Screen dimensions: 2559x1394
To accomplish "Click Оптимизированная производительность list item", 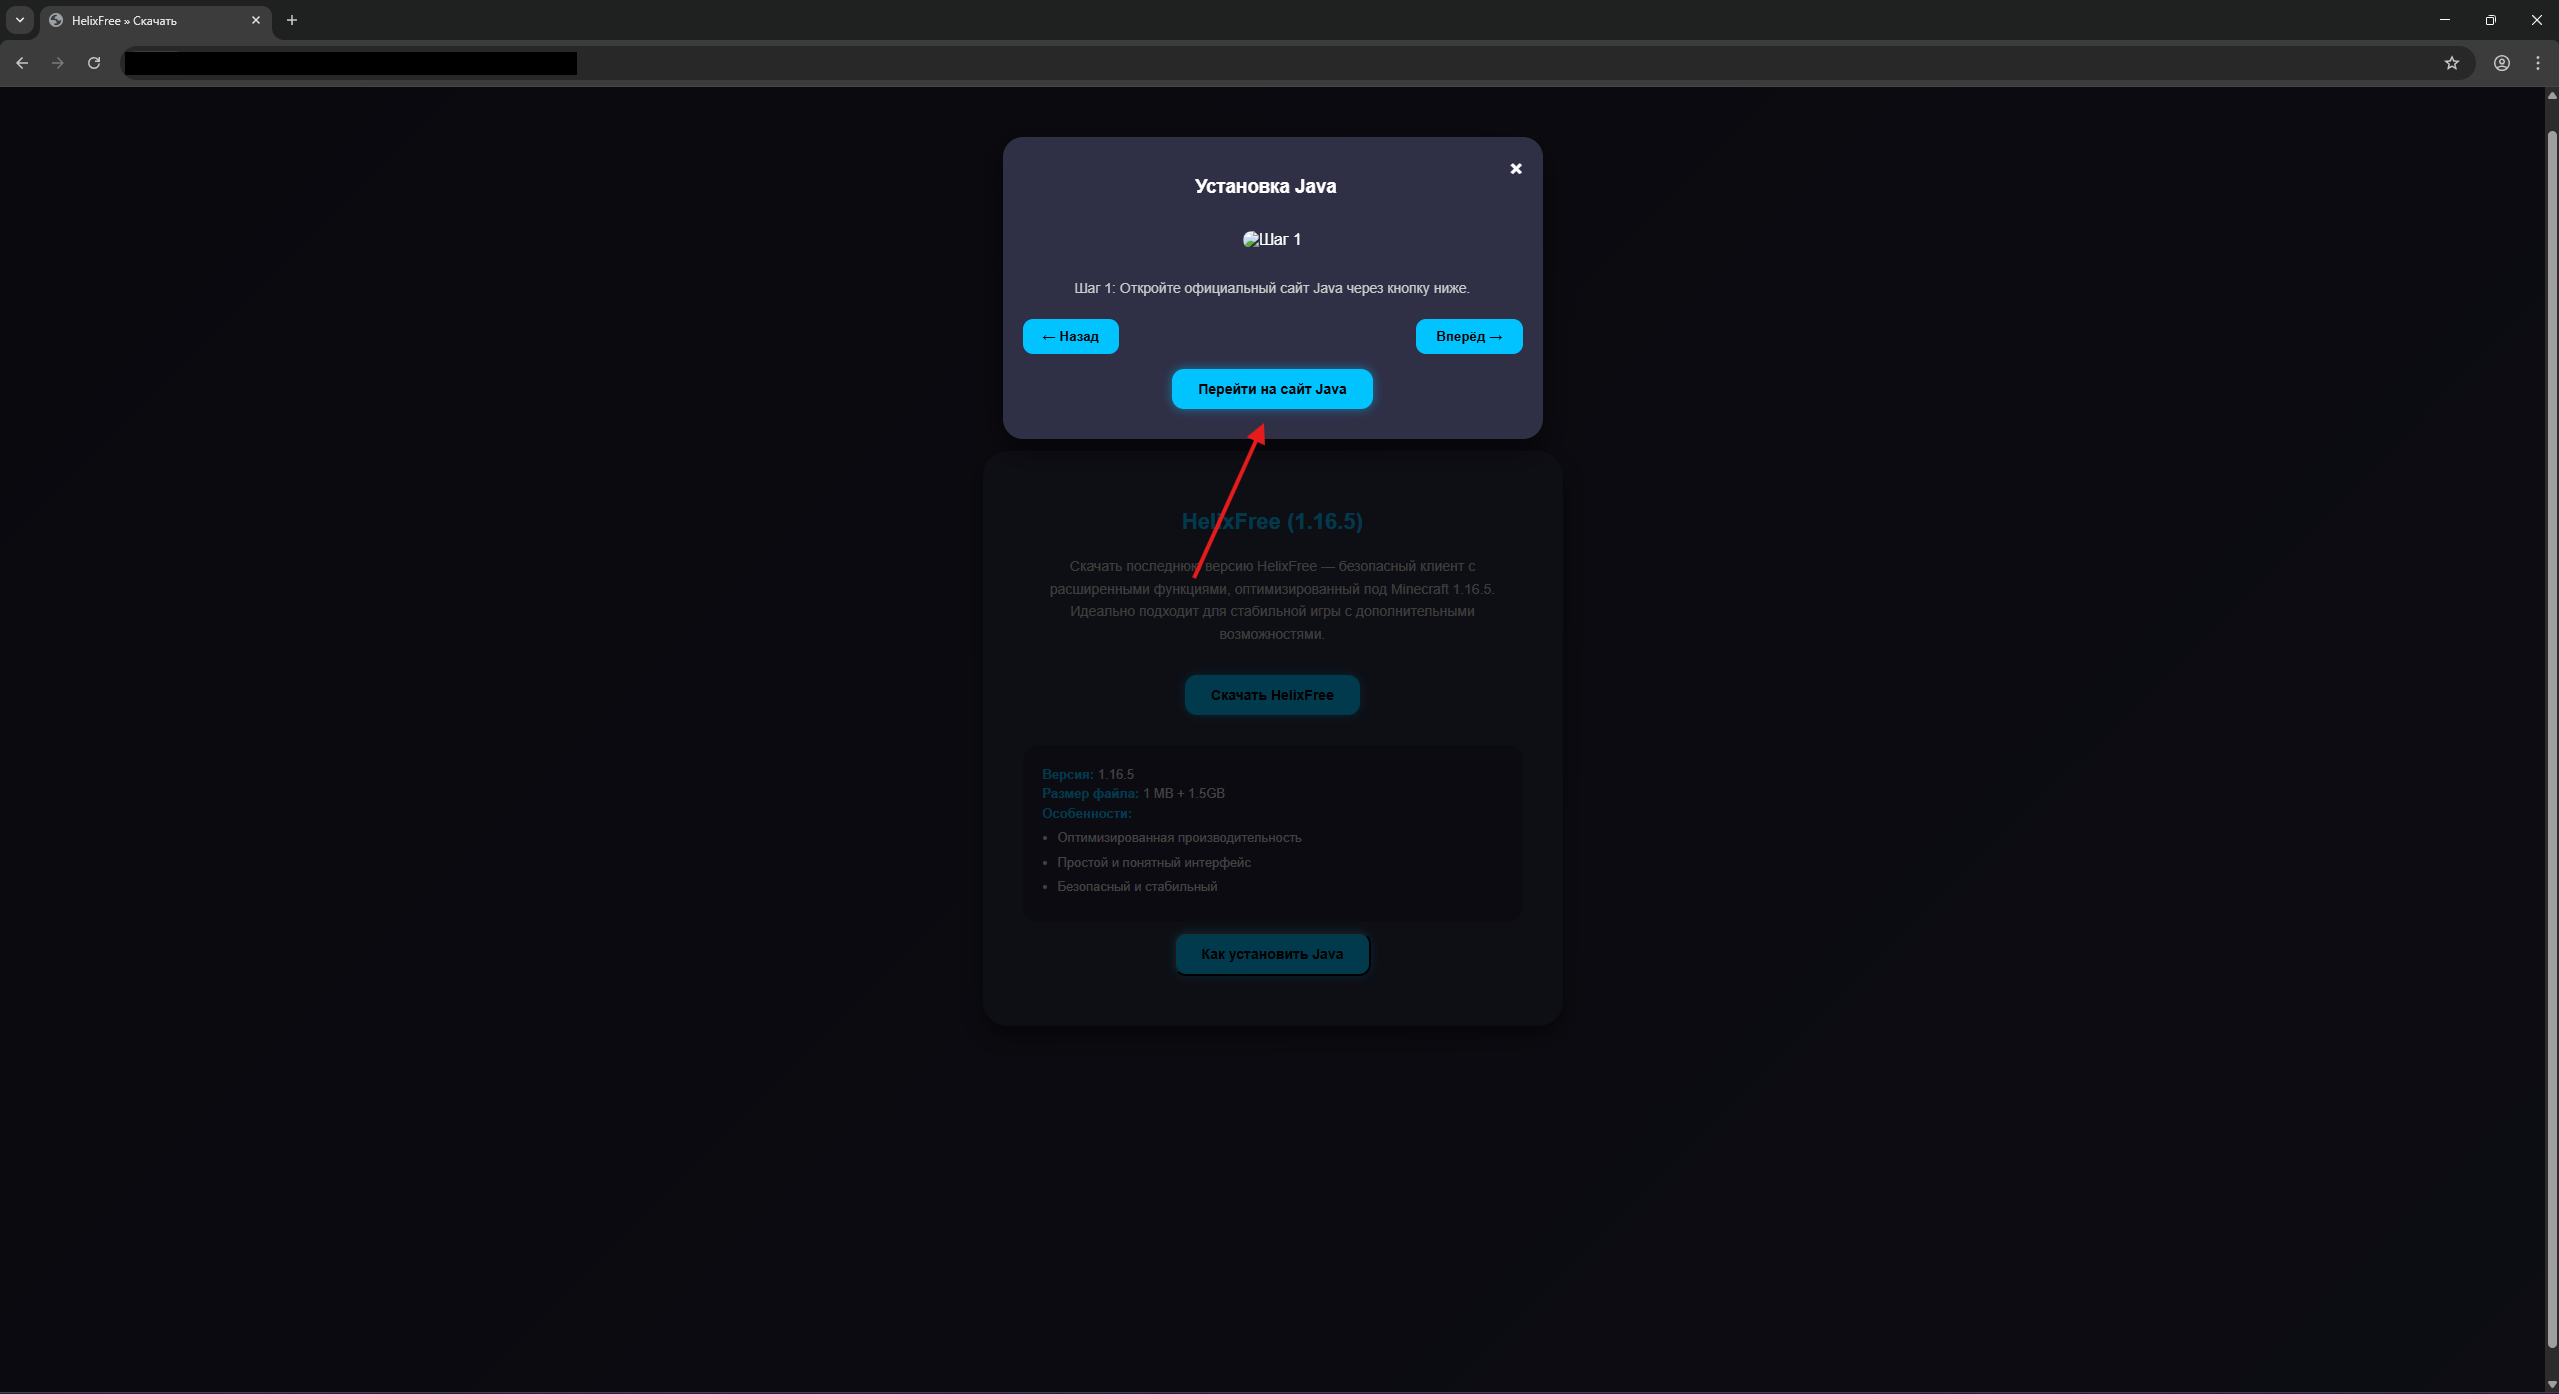I will (x=1179, y=838).
